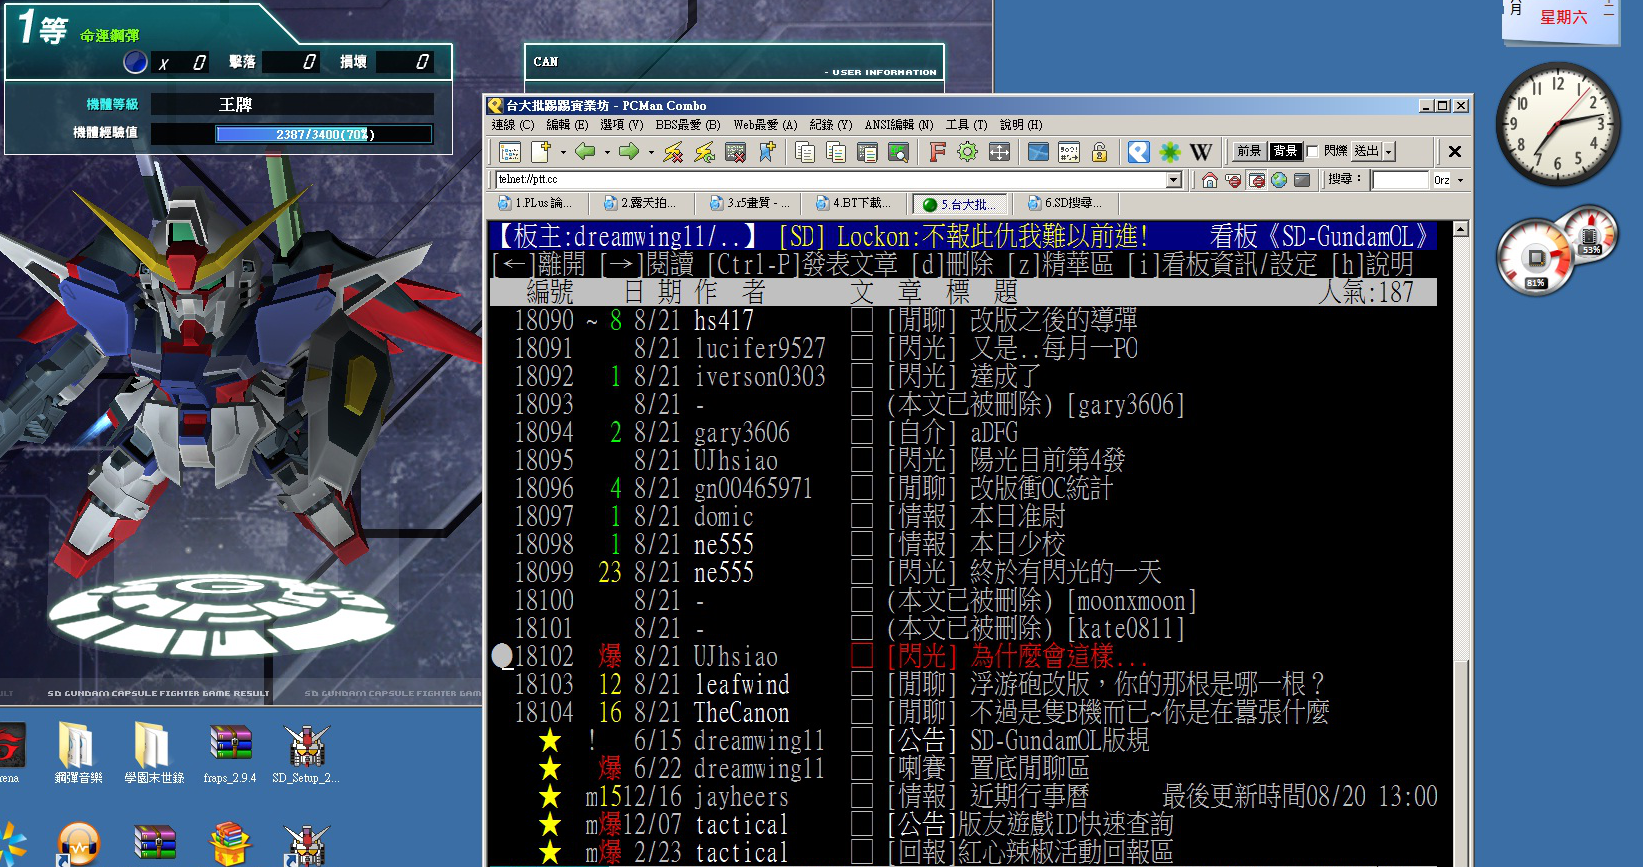Open the 學園末世錄 desktop folder
1643x867 pixels.
click(154, 753)
